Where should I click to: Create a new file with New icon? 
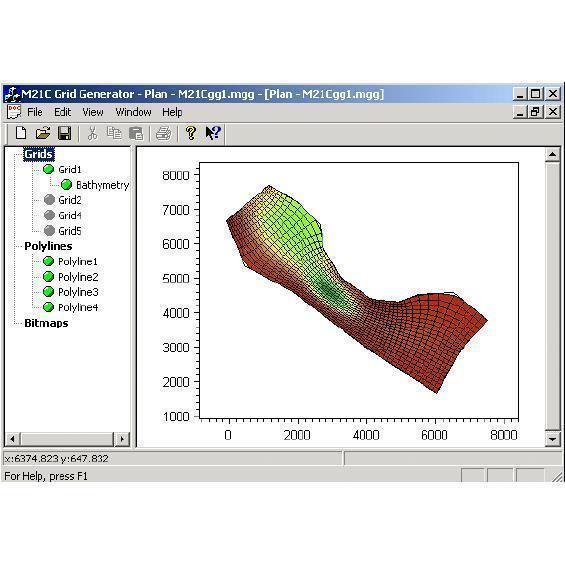coord(21,133)
